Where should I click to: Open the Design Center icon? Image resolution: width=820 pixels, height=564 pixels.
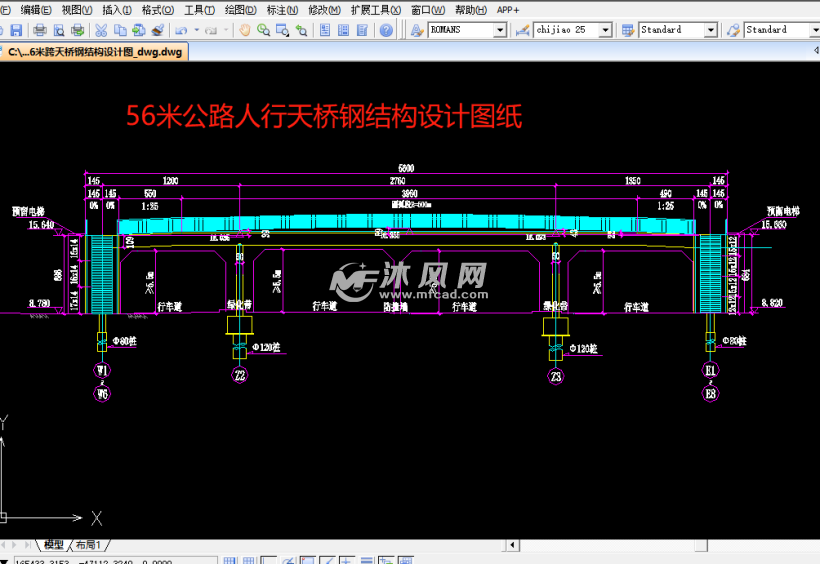pos(344,30)
